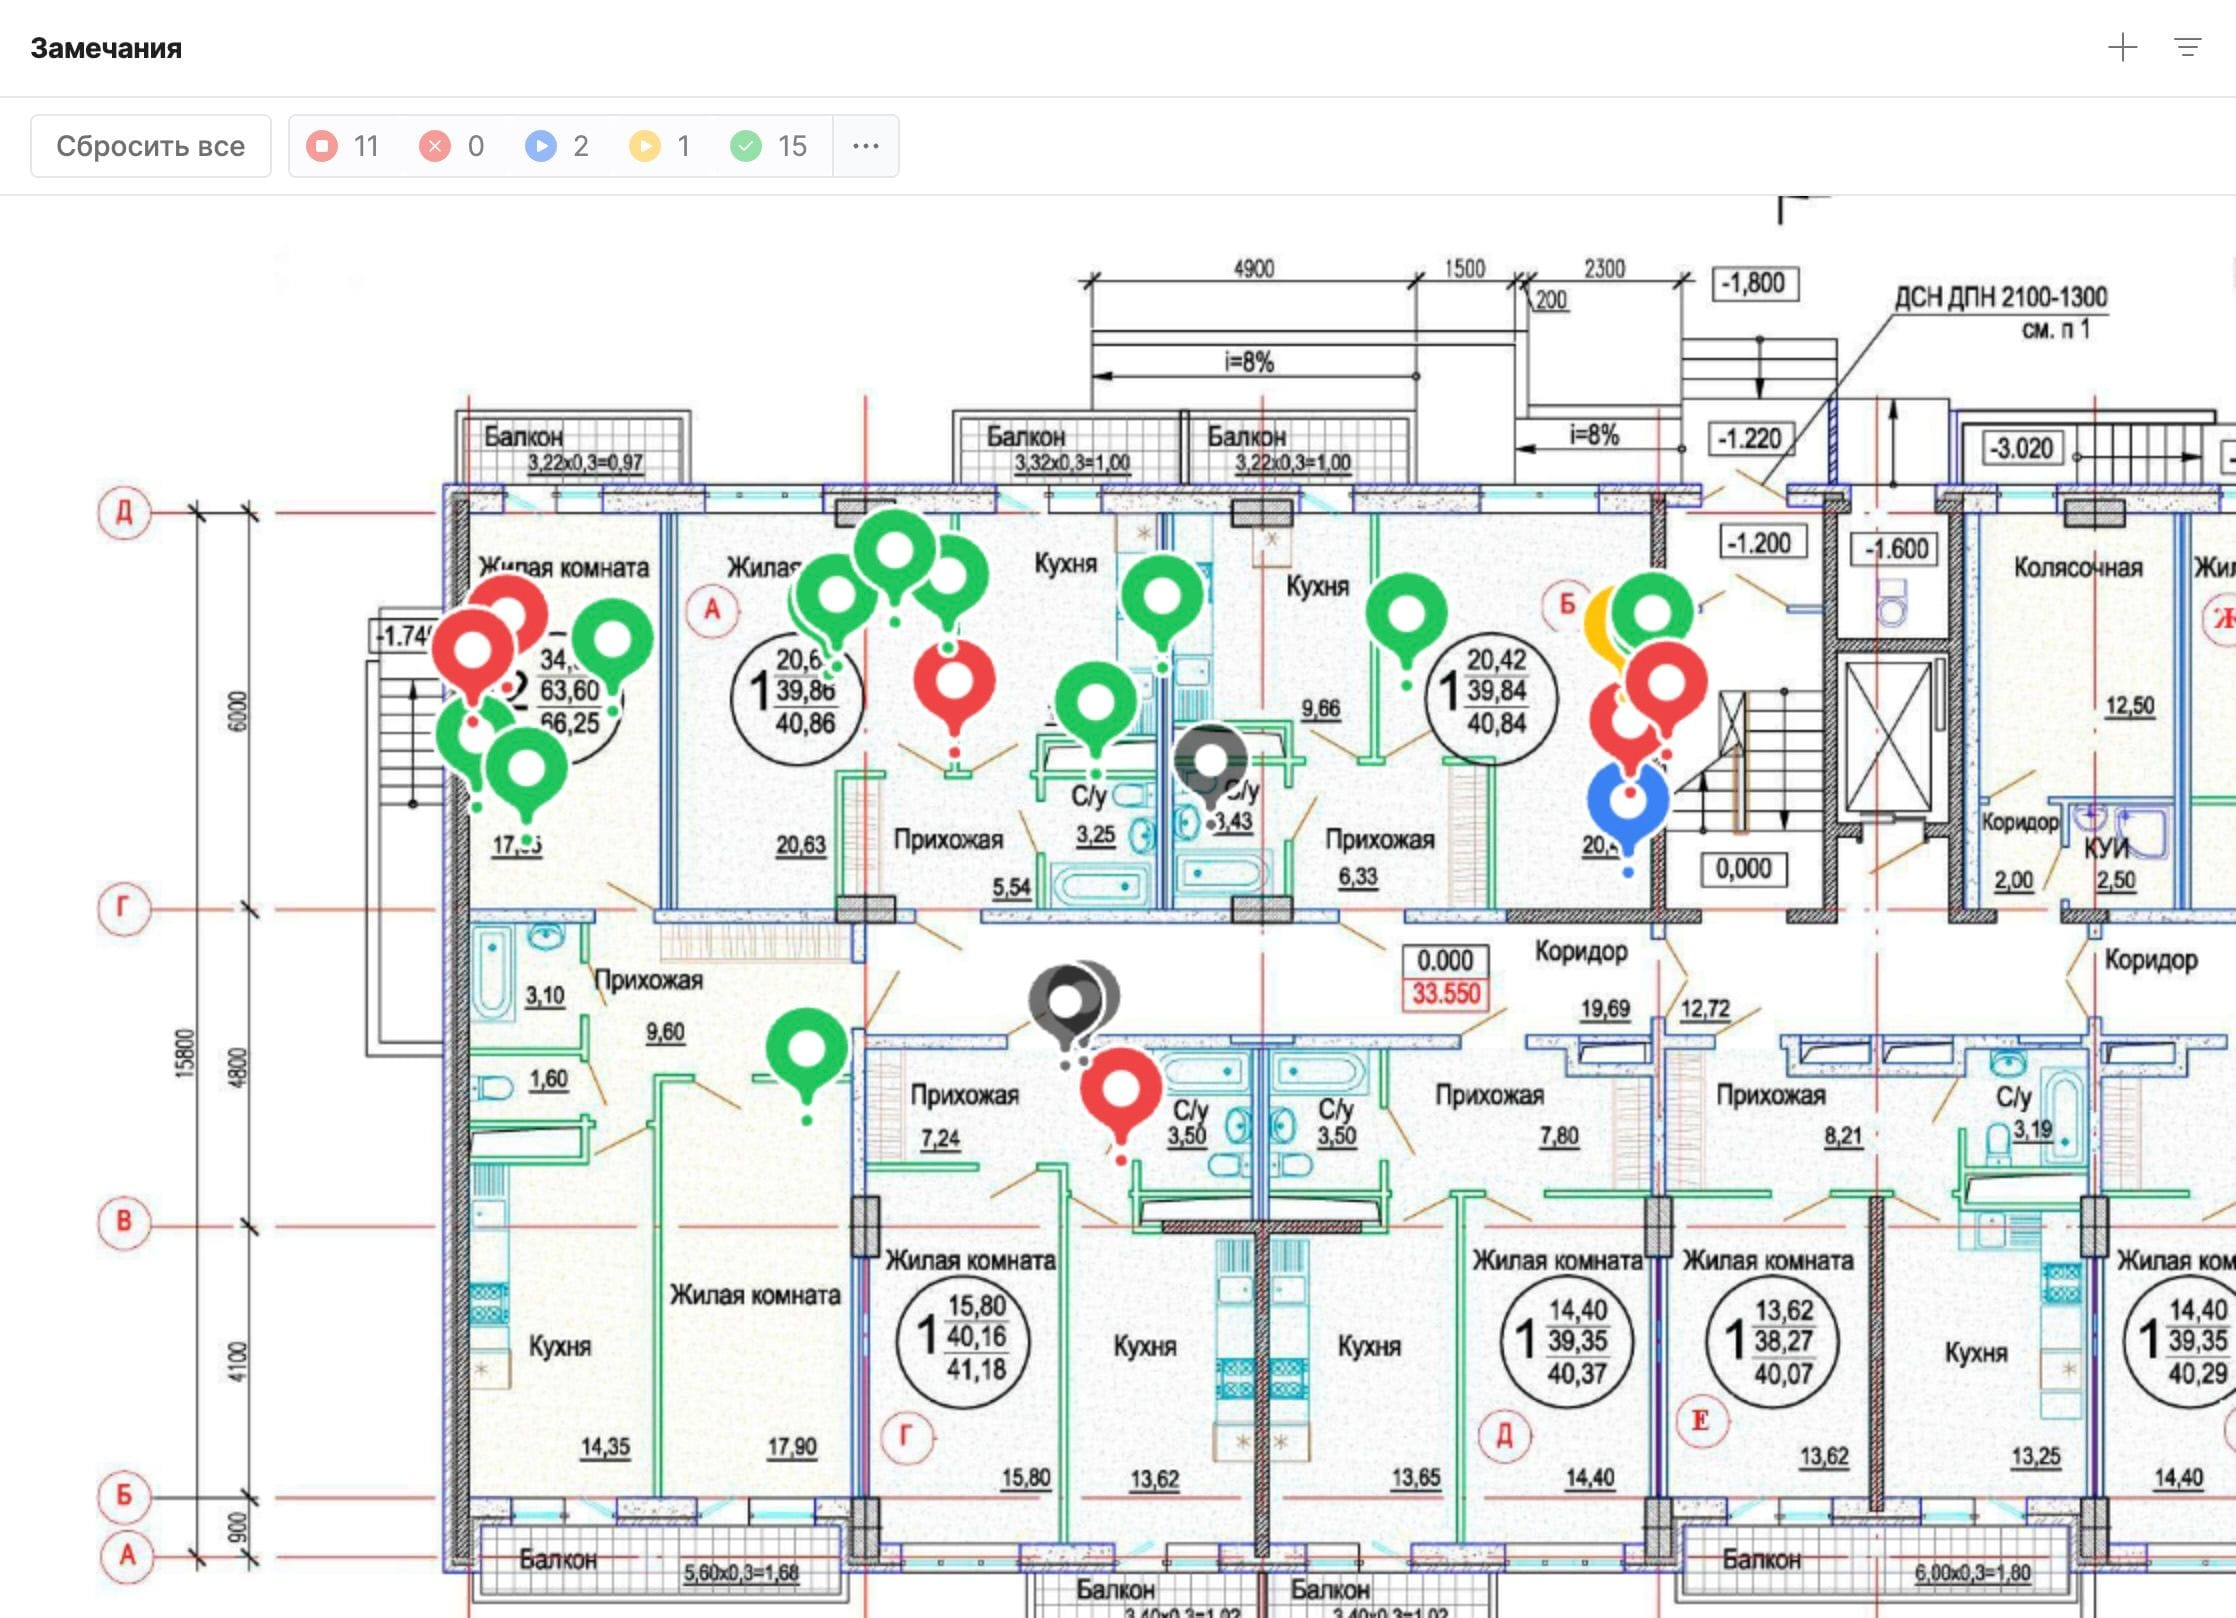Image resolution: width=2236 pixels, height=1618 pixels.
Task: Select the front red pin beside the -1.74 label
Action: tap(472, 652)
